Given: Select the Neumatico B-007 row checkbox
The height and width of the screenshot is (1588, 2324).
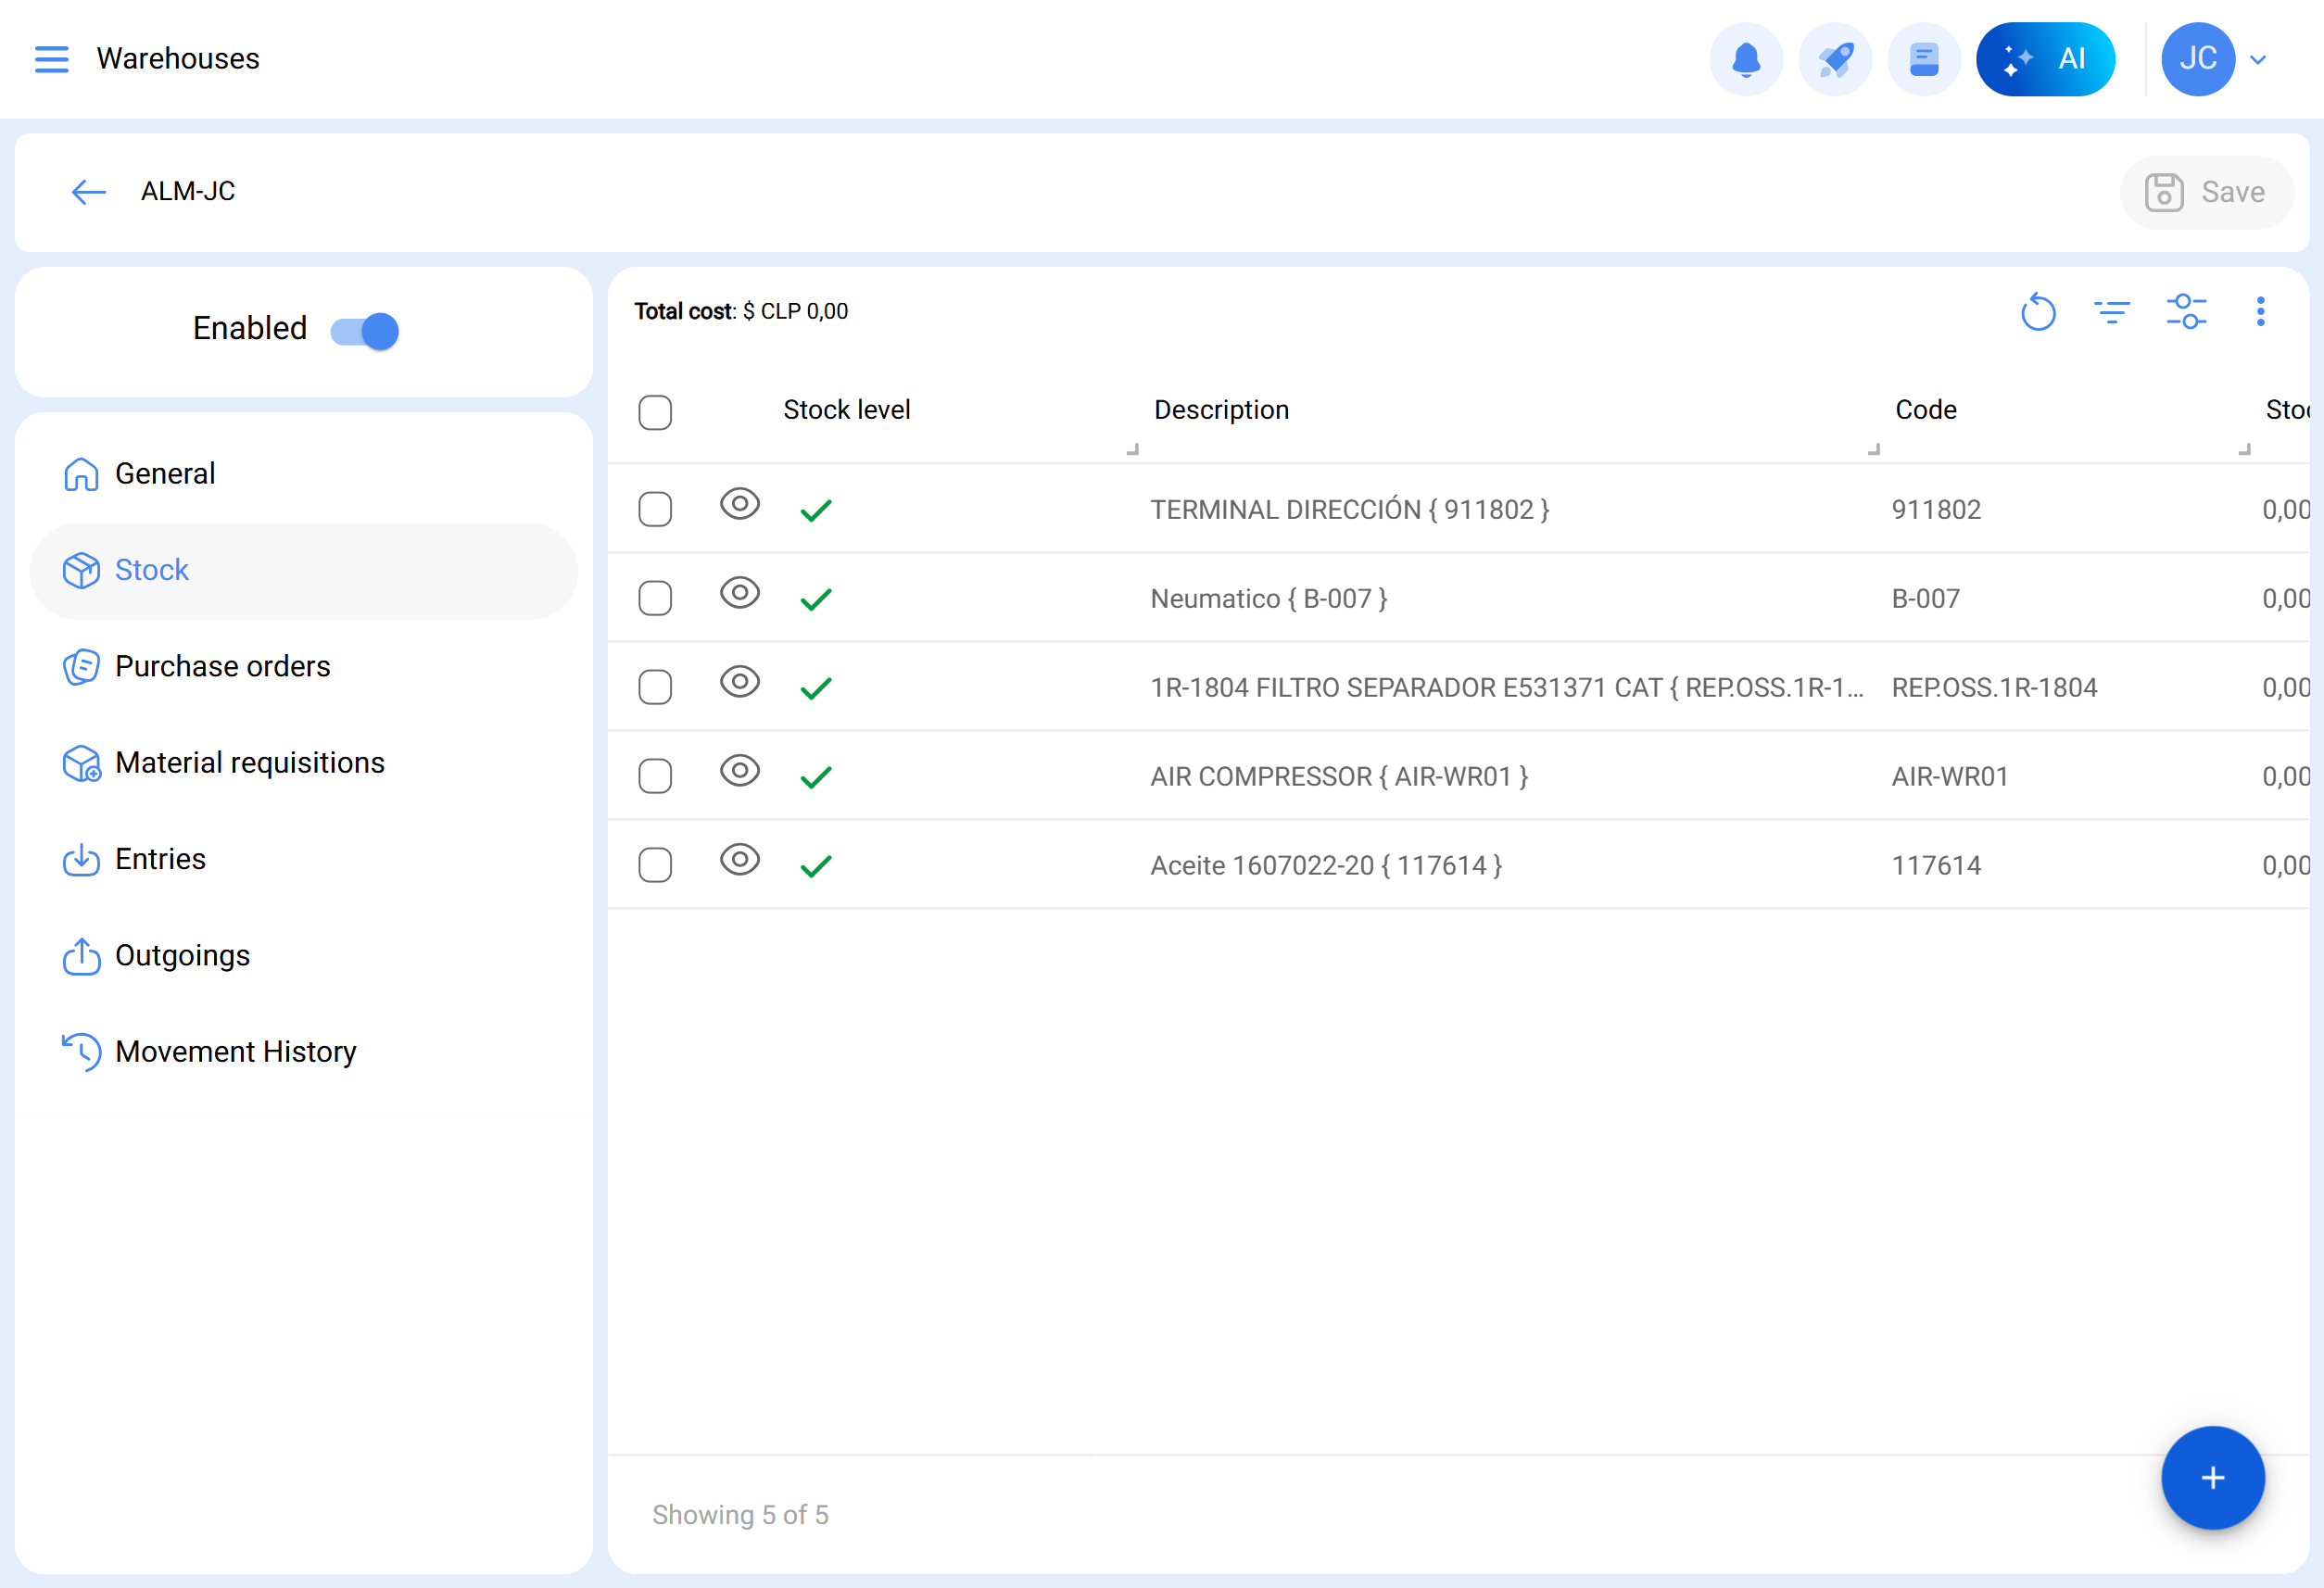Looking at the screenshot, I should pos(655,599).
